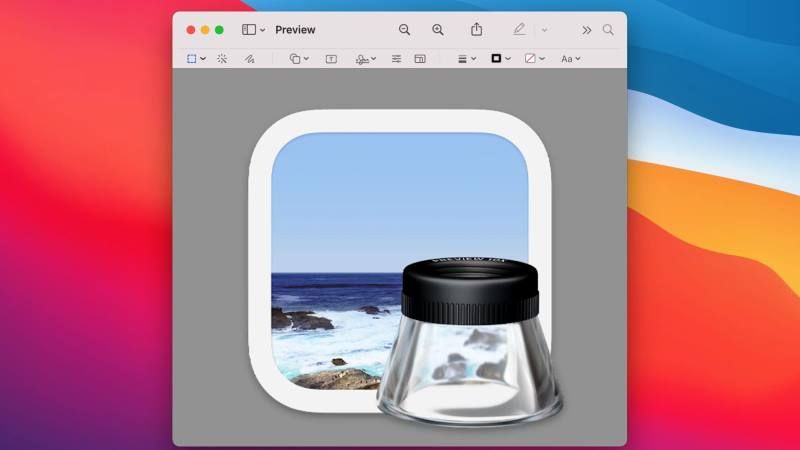
Task: Click the Preview window title text
Action: coord(295,30)
